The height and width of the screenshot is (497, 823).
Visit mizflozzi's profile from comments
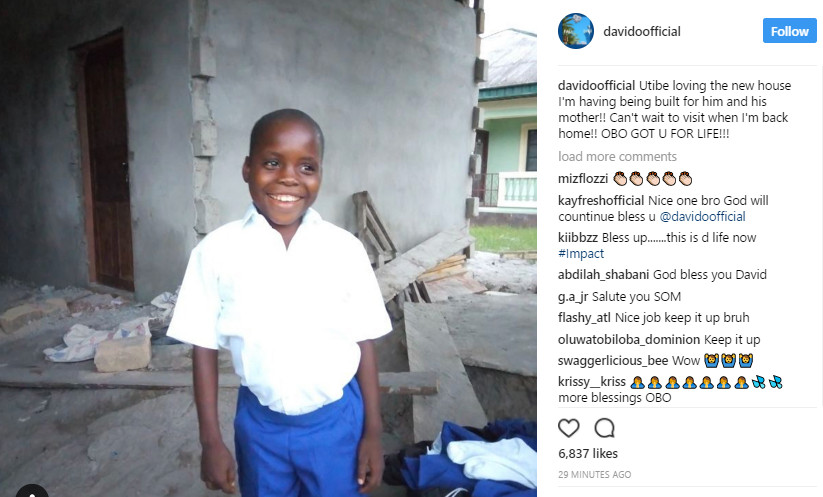click(x=583, y=178)
